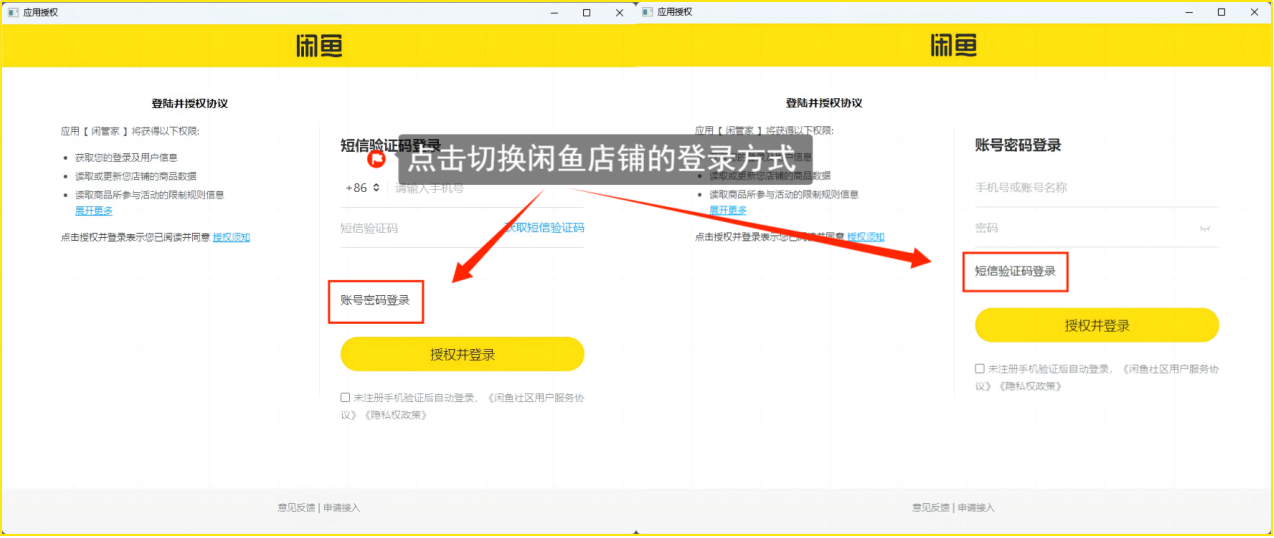Tick the agreement checkbox in the password login form
1274x538 pixels.
pos(980,369)
